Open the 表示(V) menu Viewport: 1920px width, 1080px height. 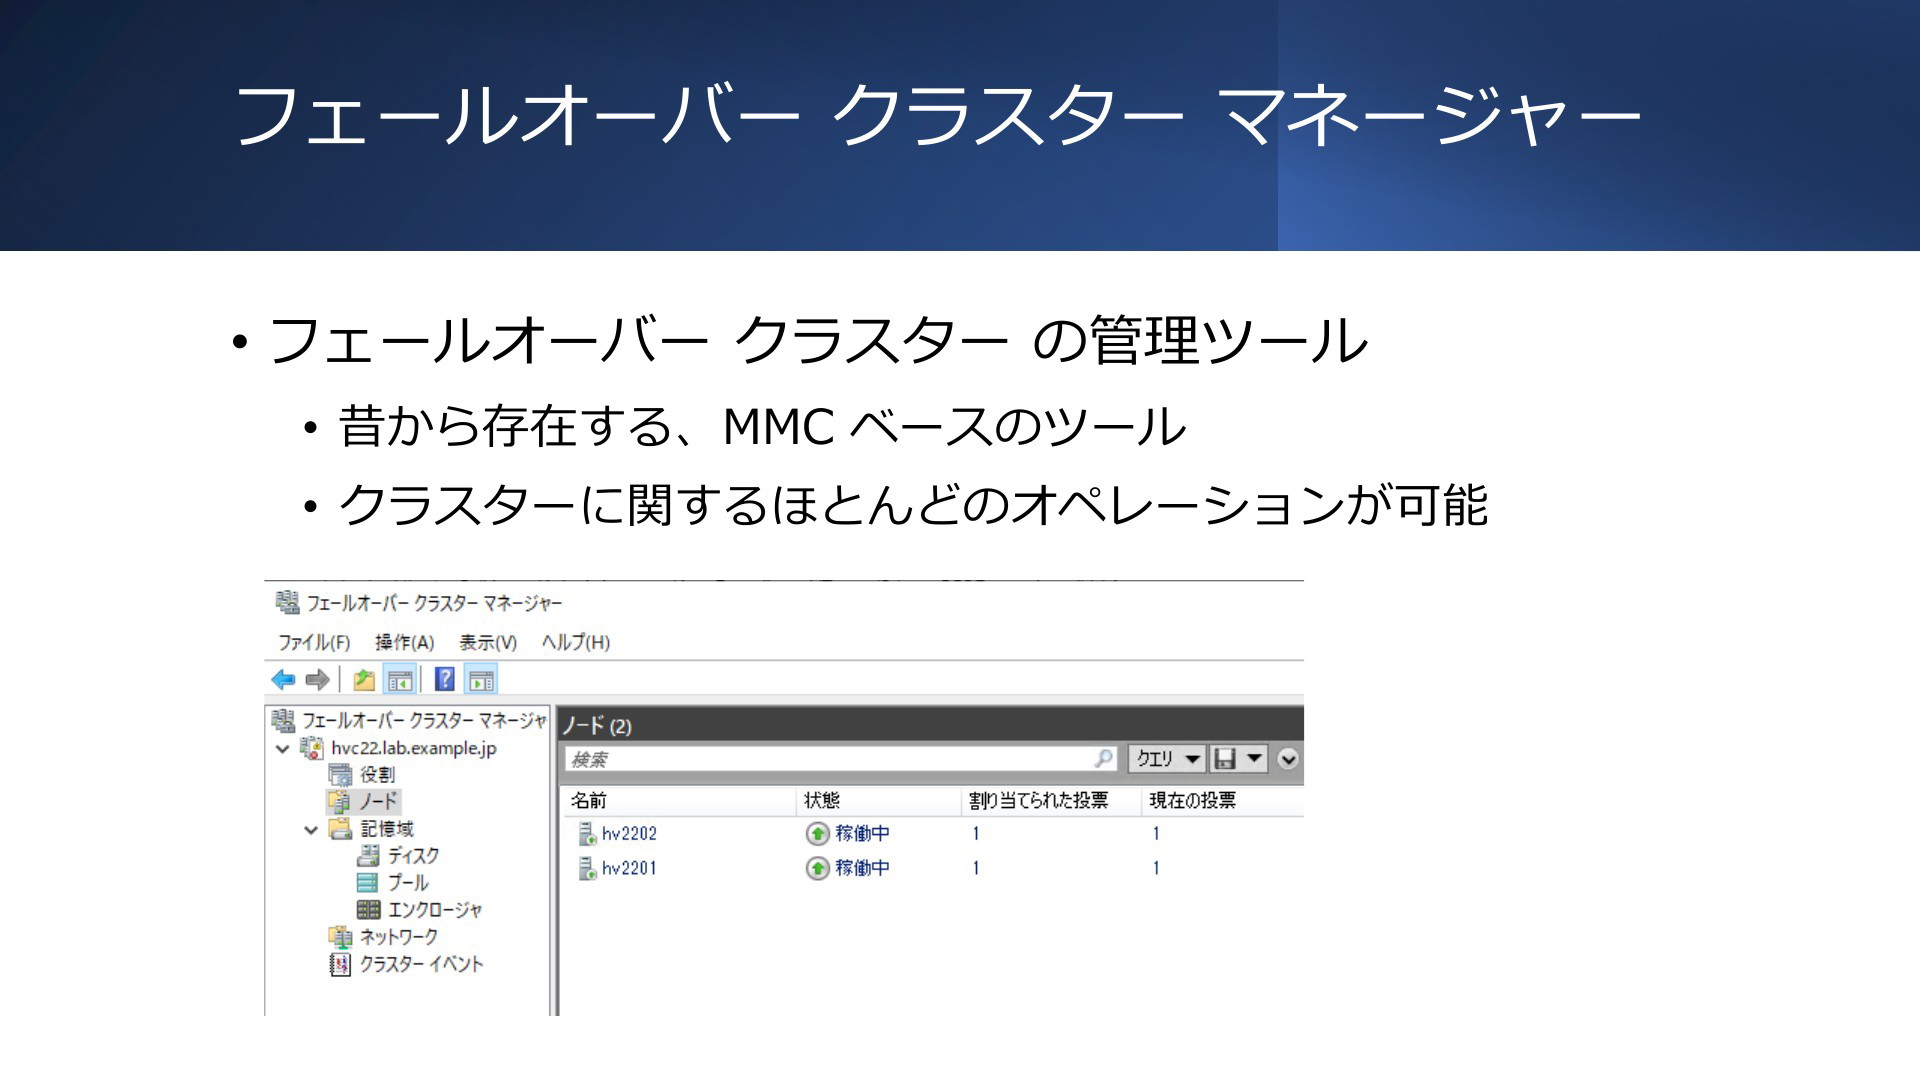click(x=488, y=642)
